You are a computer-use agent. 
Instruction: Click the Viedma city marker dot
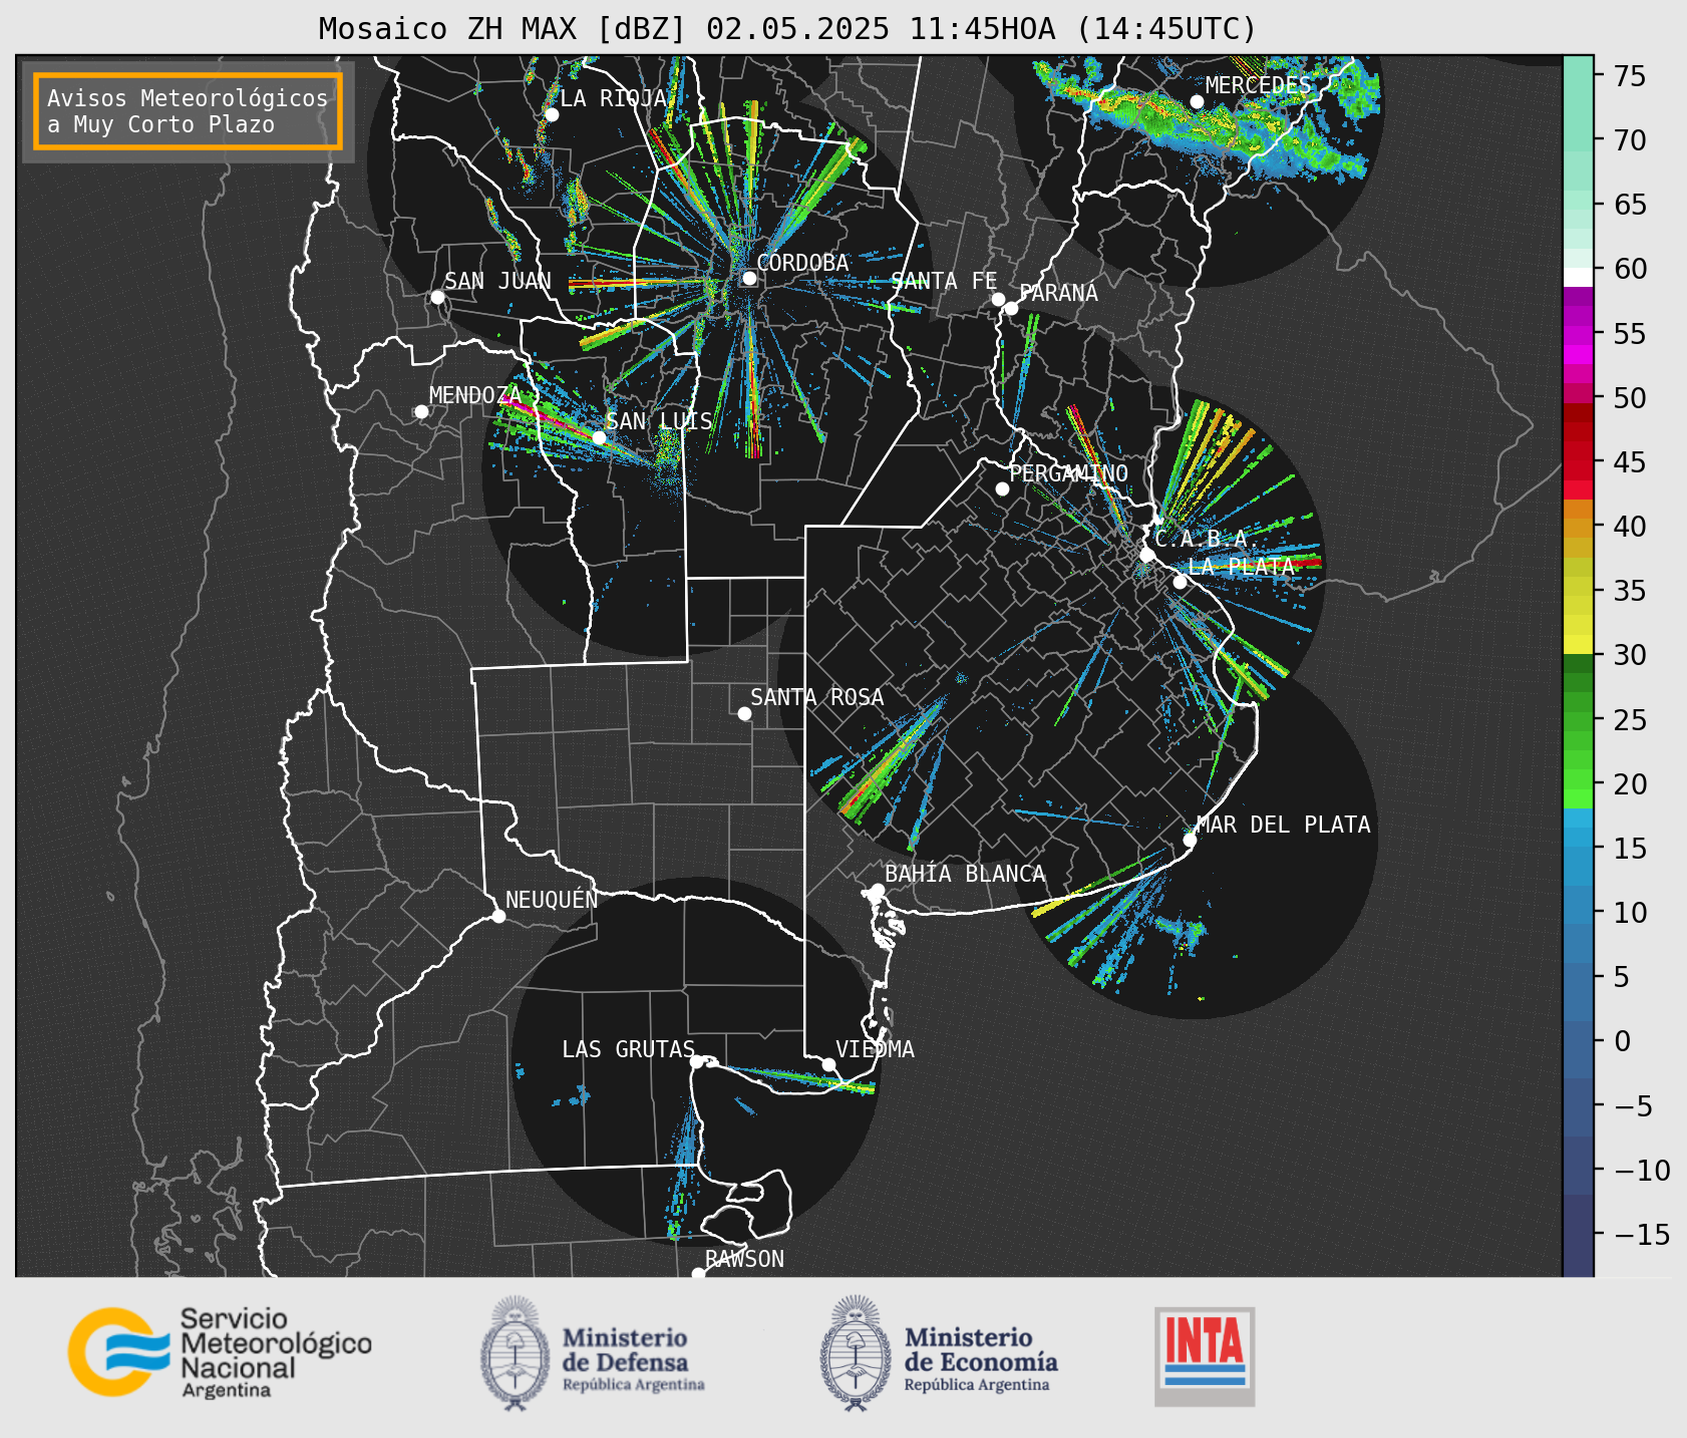829,1064
